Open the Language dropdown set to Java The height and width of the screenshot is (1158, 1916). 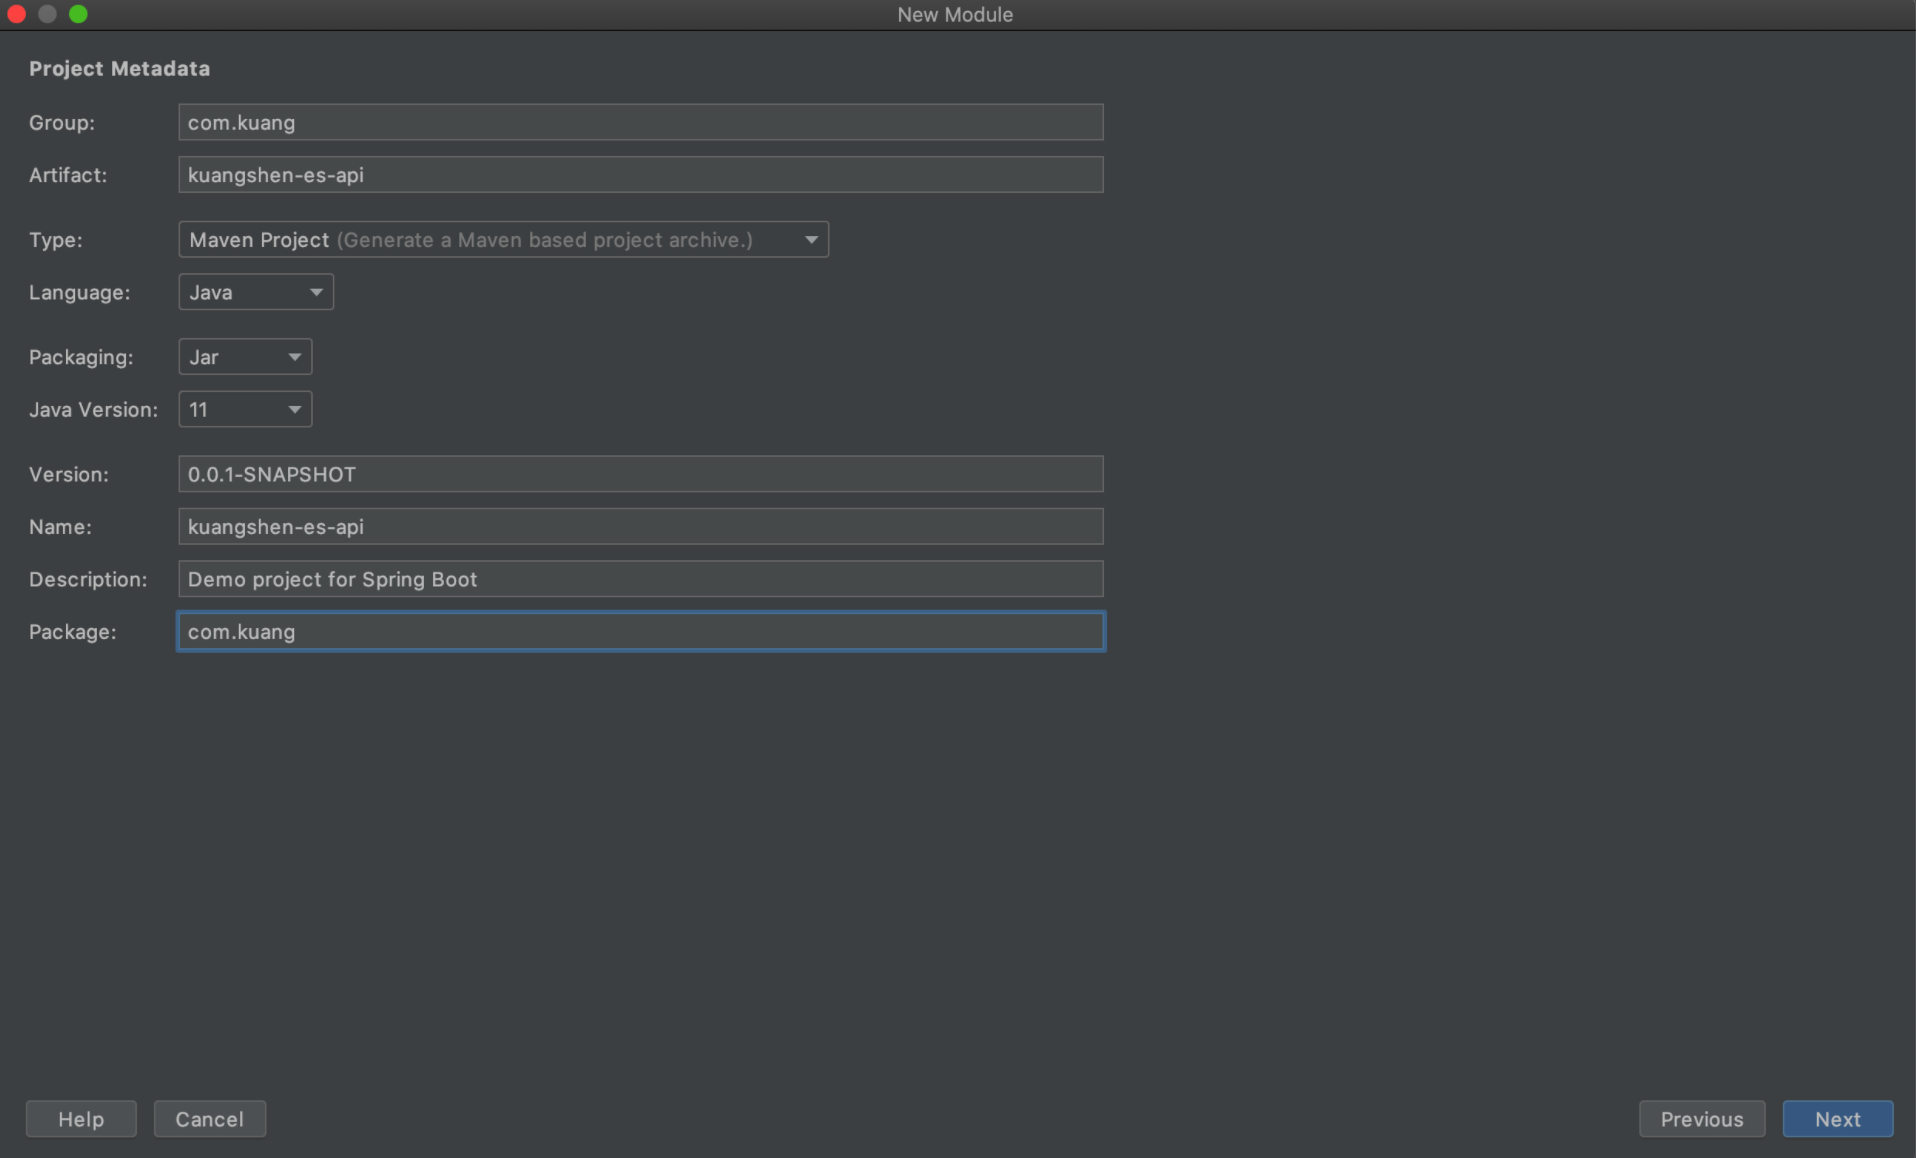[256, 292]
